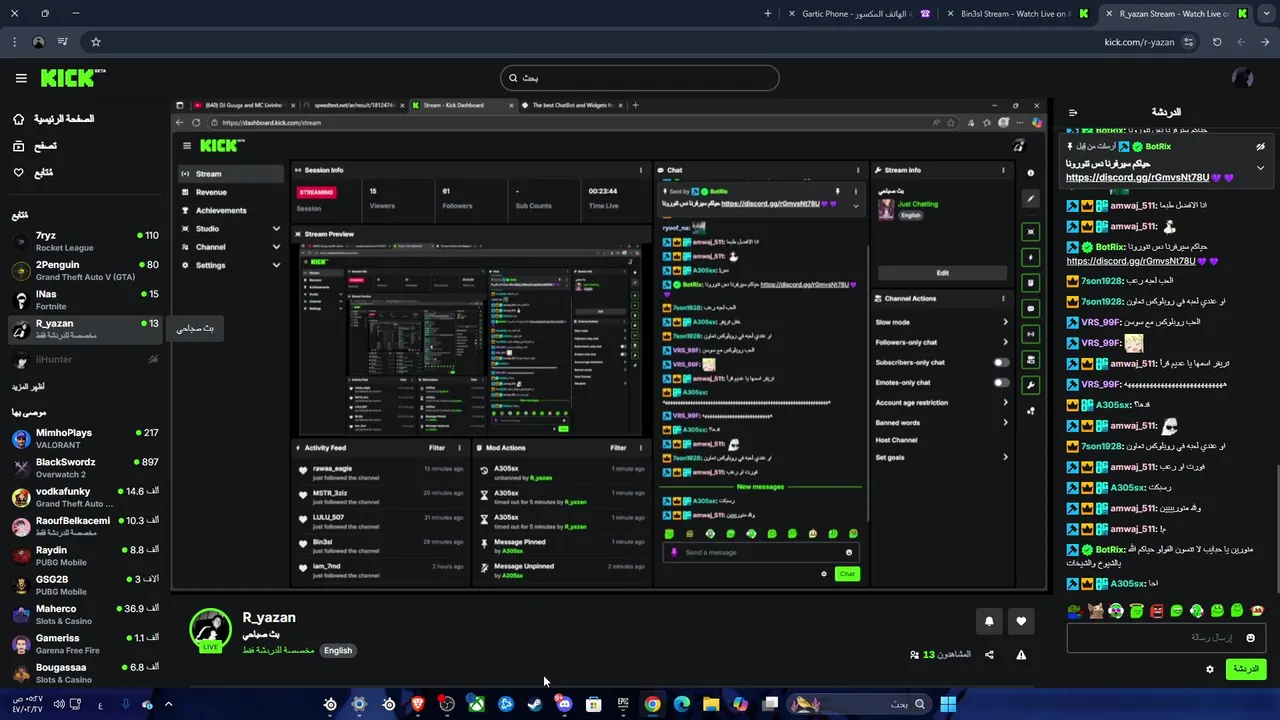Go to the home page in Kick sidebar
The image size is (1280, 720).
(53, 119)
